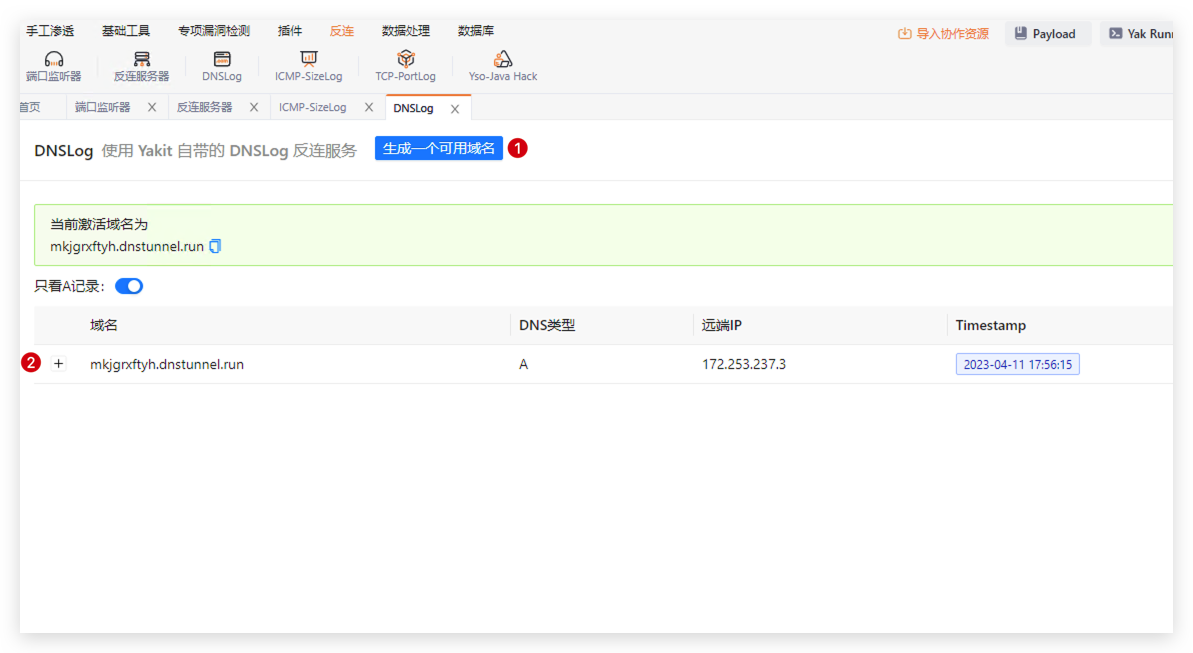Click 导入协作资源 link
The width and height of the screenshot is (1193, 653).
(x=943, y=34)
